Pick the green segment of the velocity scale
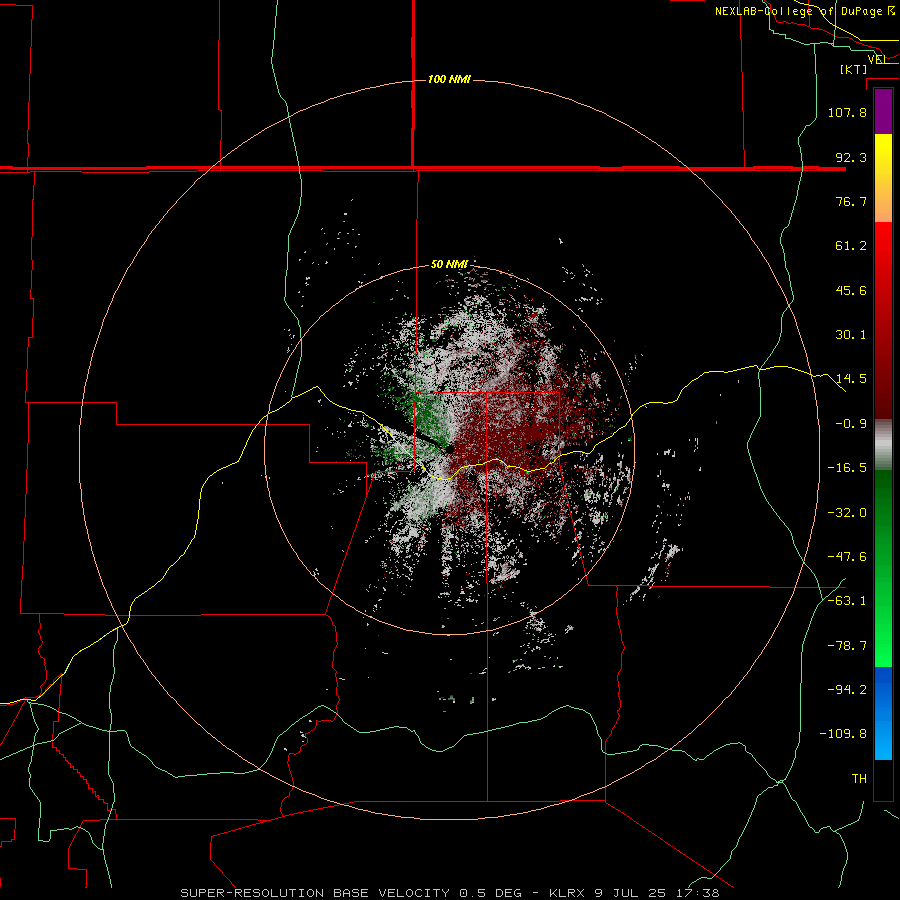 [883, 568]
